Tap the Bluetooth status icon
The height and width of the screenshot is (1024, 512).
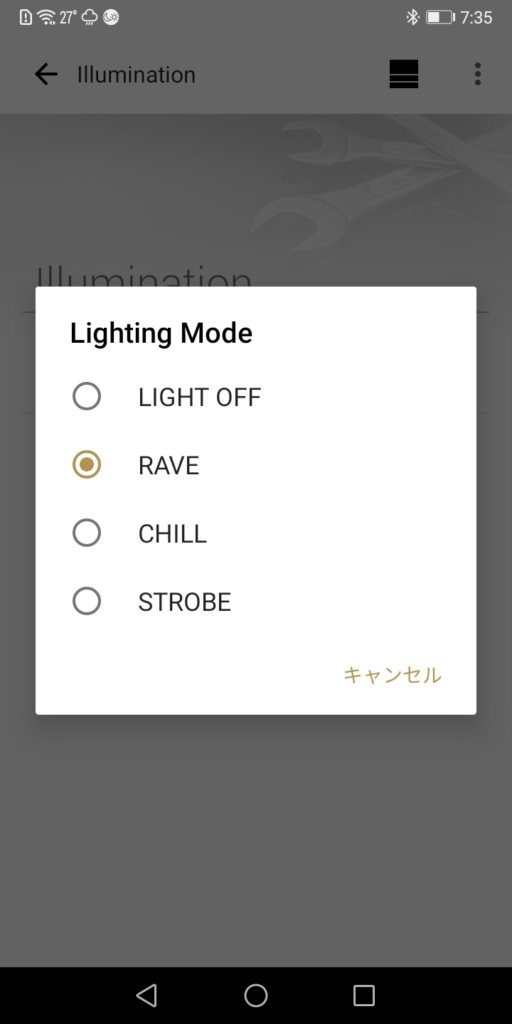point(412,18)
